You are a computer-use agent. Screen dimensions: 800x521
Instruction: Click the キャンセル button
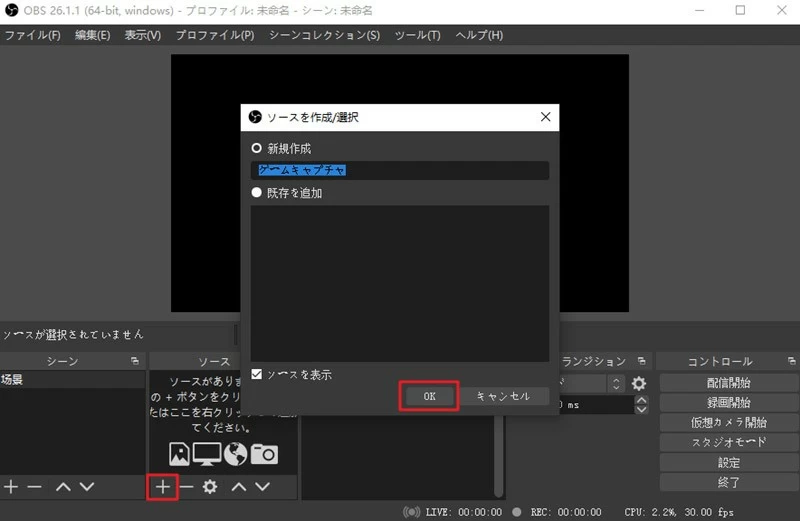[x=503, y=396]
